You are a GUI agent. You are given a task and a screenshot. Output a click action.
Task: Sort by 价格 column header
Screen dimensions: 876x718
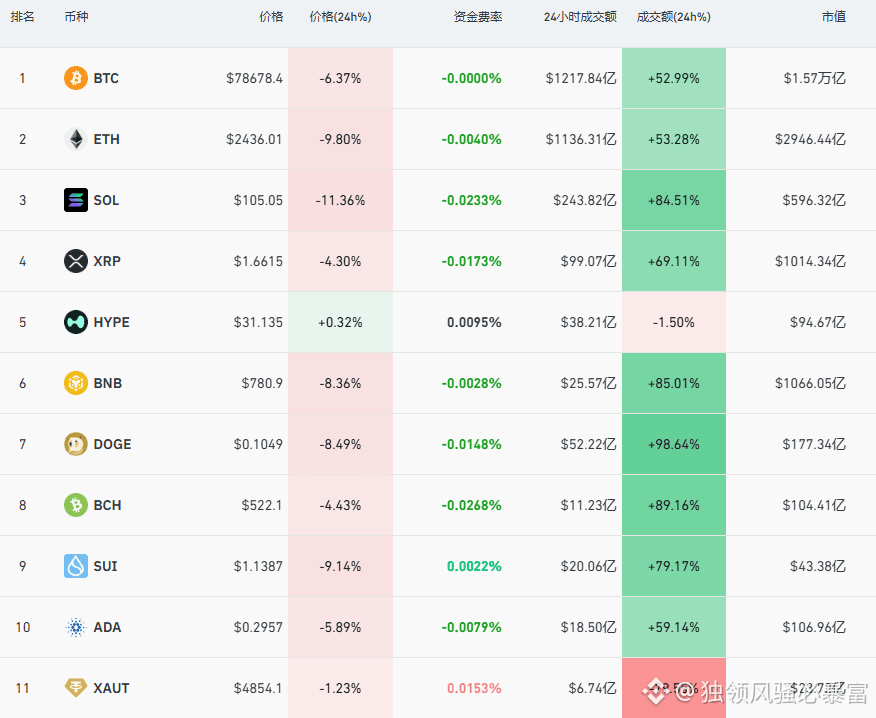270,17
